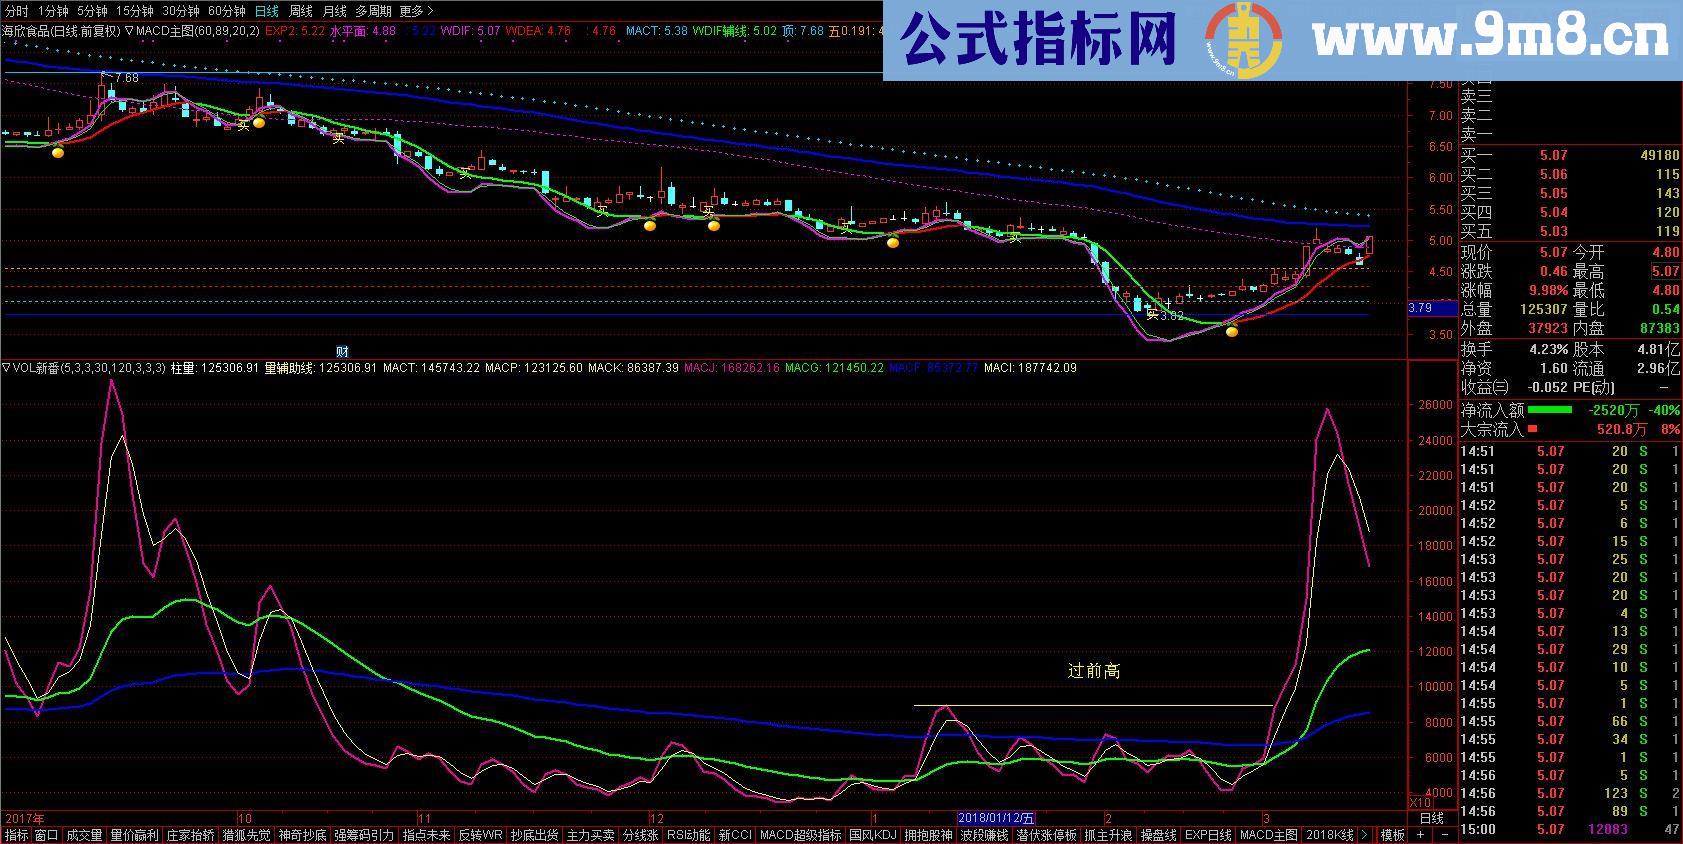Click the 涨幅 9.98% value
Screen dimensions: 1683x844
coord(1548,291)
